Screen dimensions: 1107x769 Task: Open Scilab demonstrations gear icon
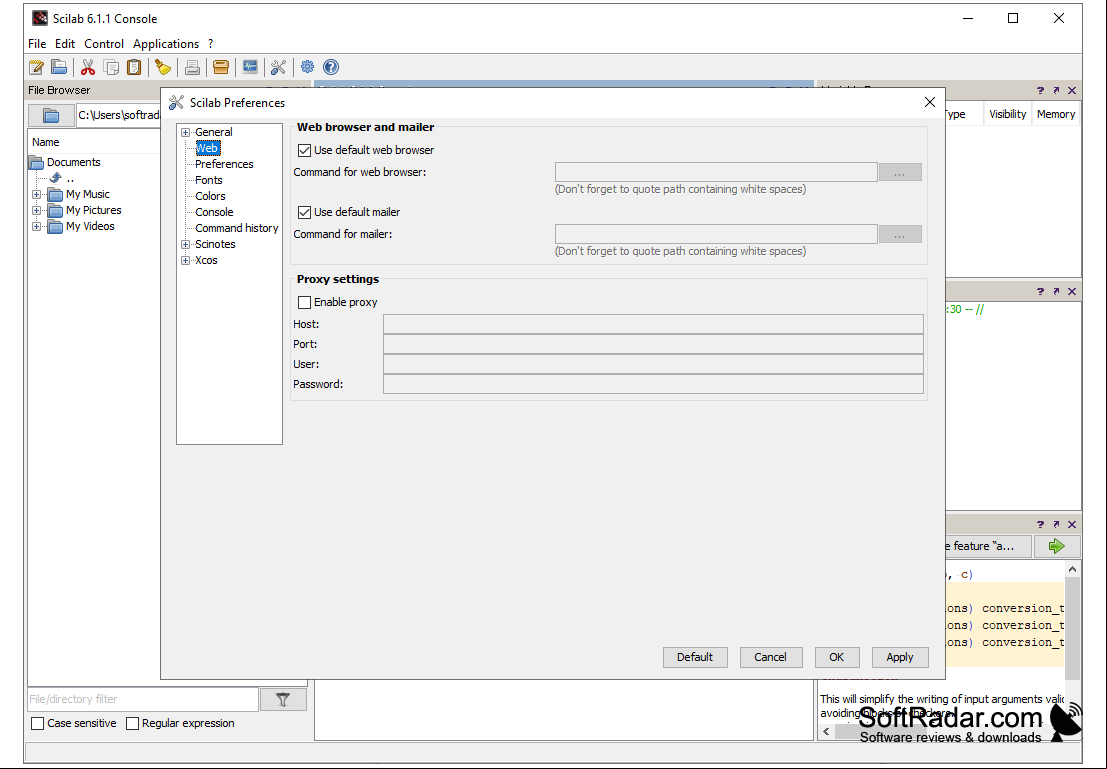[307, 67]
